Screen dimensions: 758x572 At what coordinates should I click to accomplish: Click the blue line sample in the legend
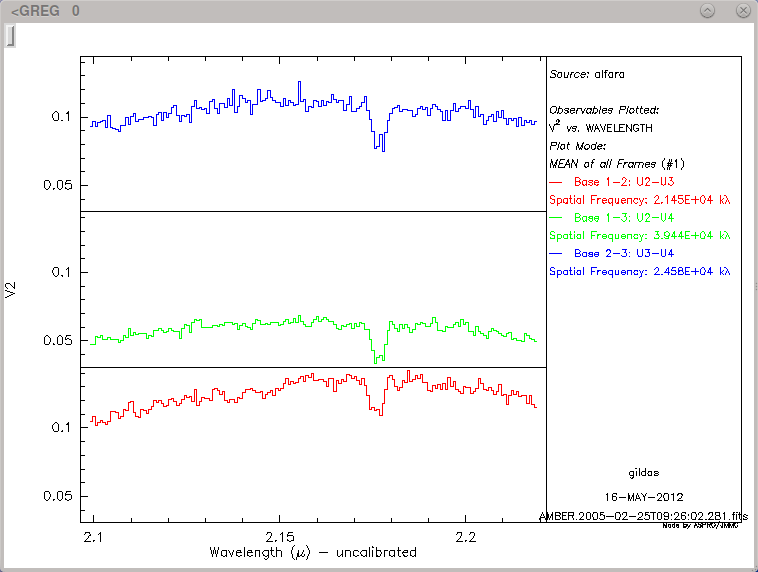555,254
